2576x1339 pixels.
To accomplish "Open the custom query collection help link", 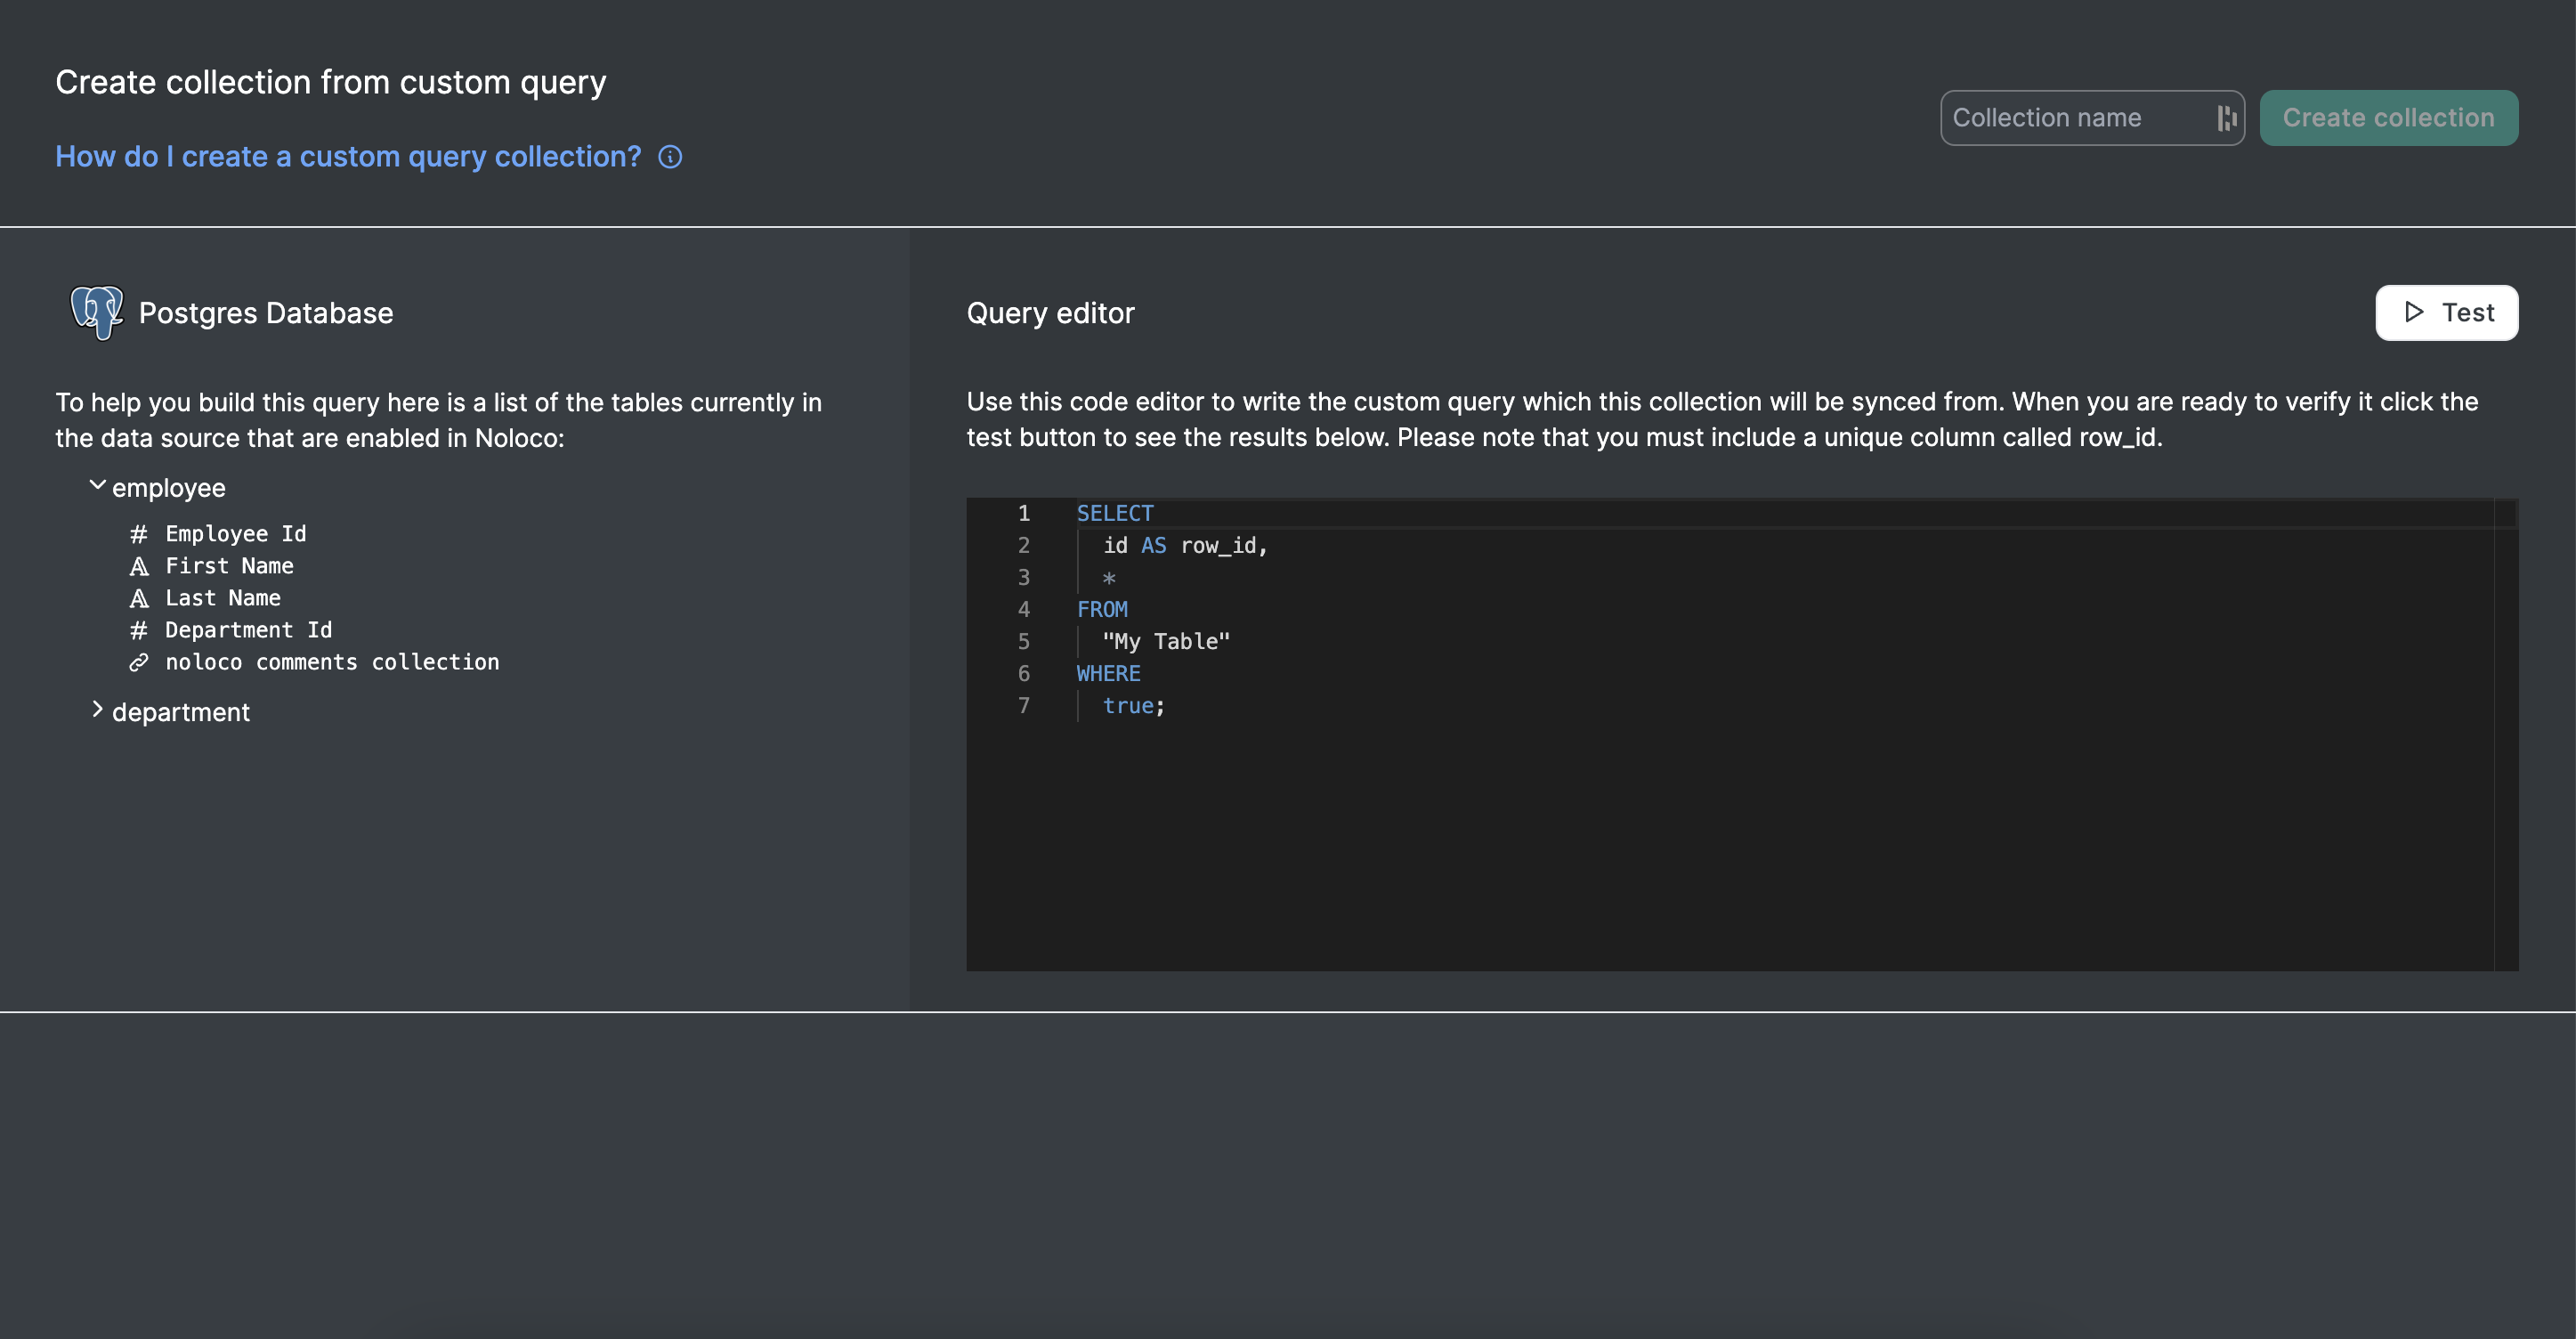I will (x=348, y=157).
